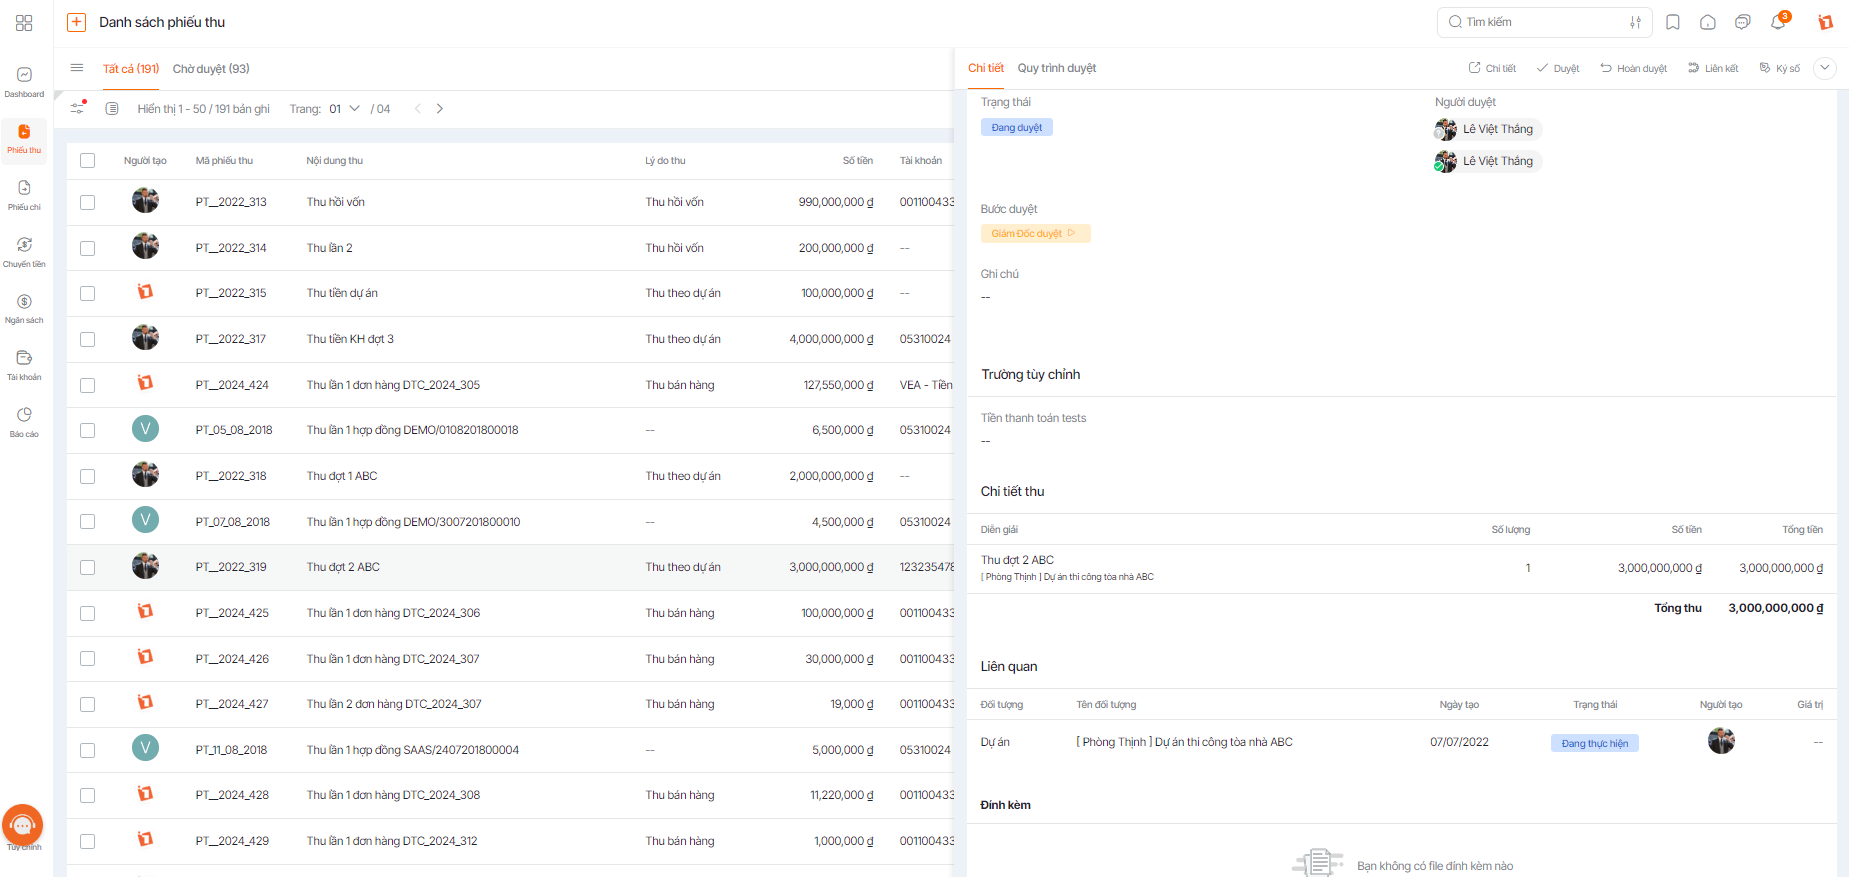The height and width of the screenshot is (877, 1849).
Task: Click the add new phiếu thu plus icon
Action: coord(76,22)
